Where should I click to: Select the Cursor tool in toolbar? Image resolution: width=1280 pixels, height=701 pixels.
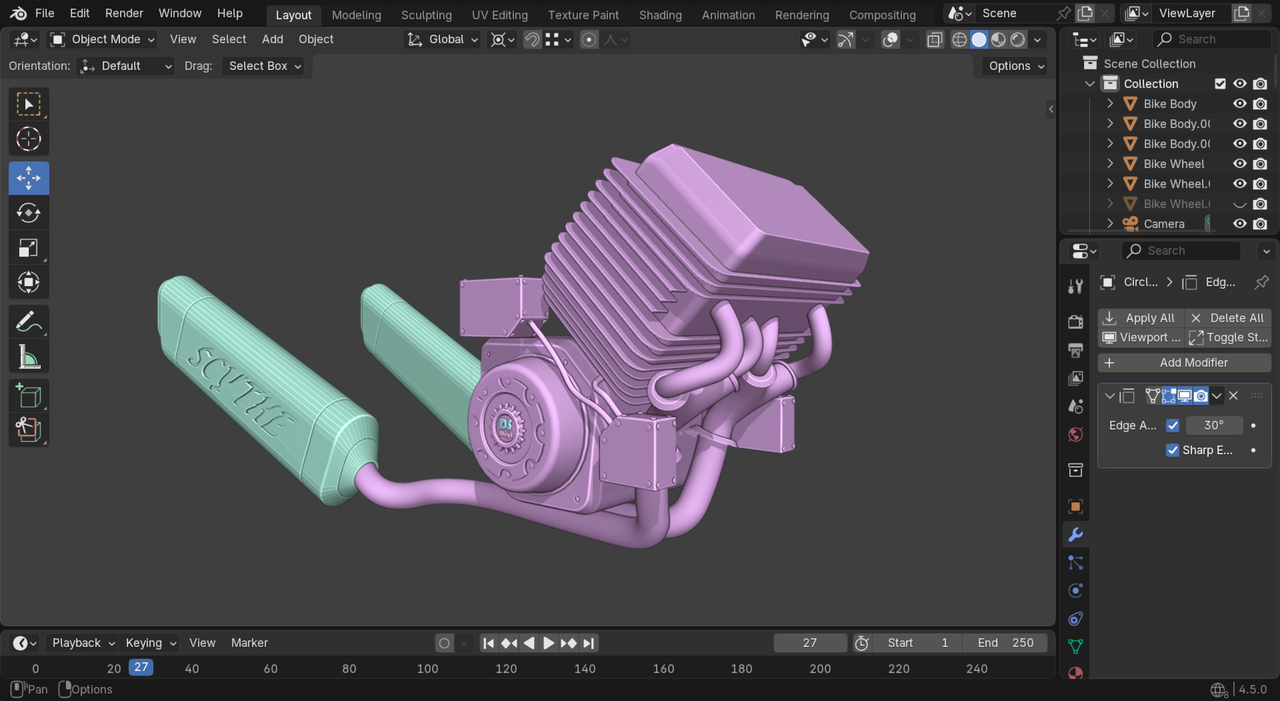click(x=28, y=140)
